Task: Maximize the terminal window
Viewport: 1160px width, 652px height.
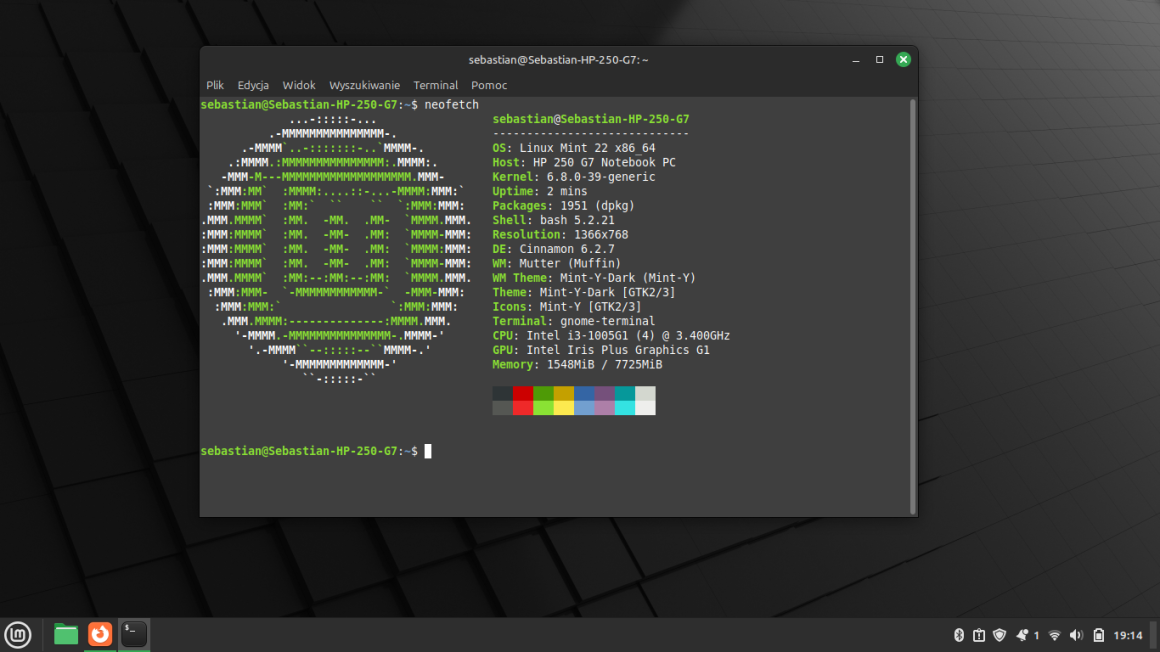Action: pyautogui.click(x=880, y=60)
